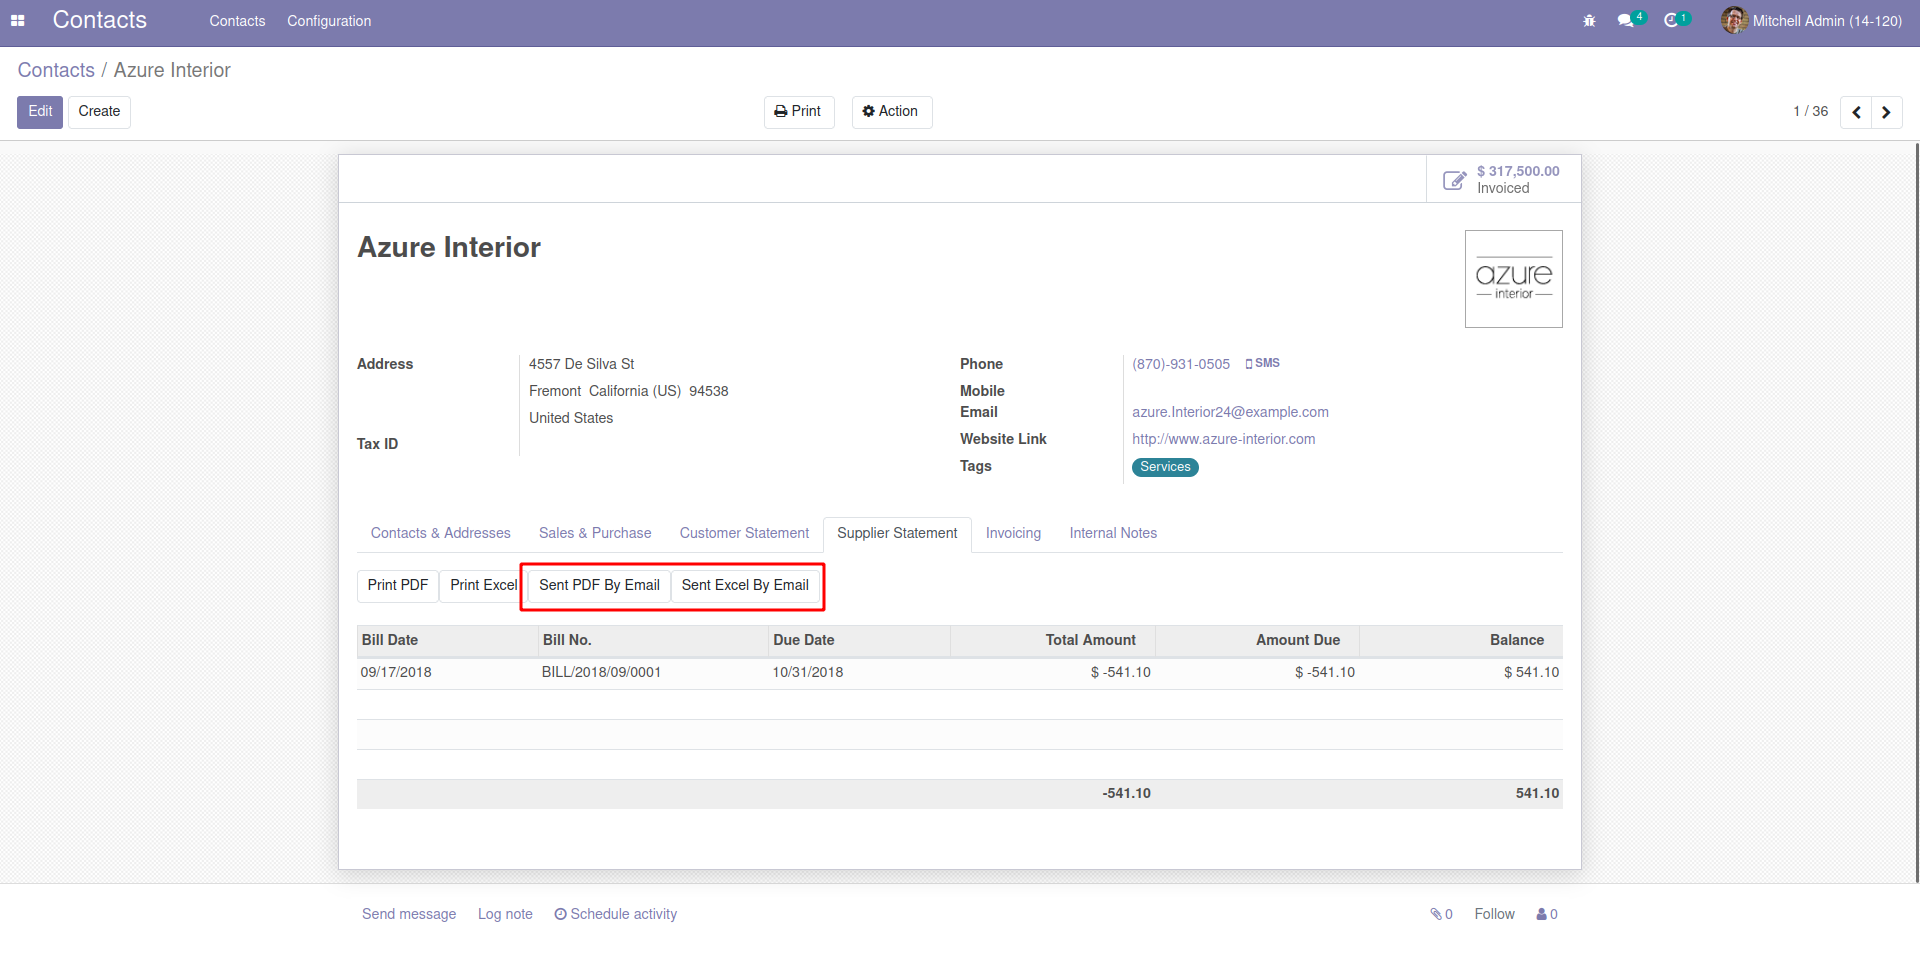Open Mitchell Admin user menu
The height and width of the screenshot is (965, 1920).
pos(1812,21)
